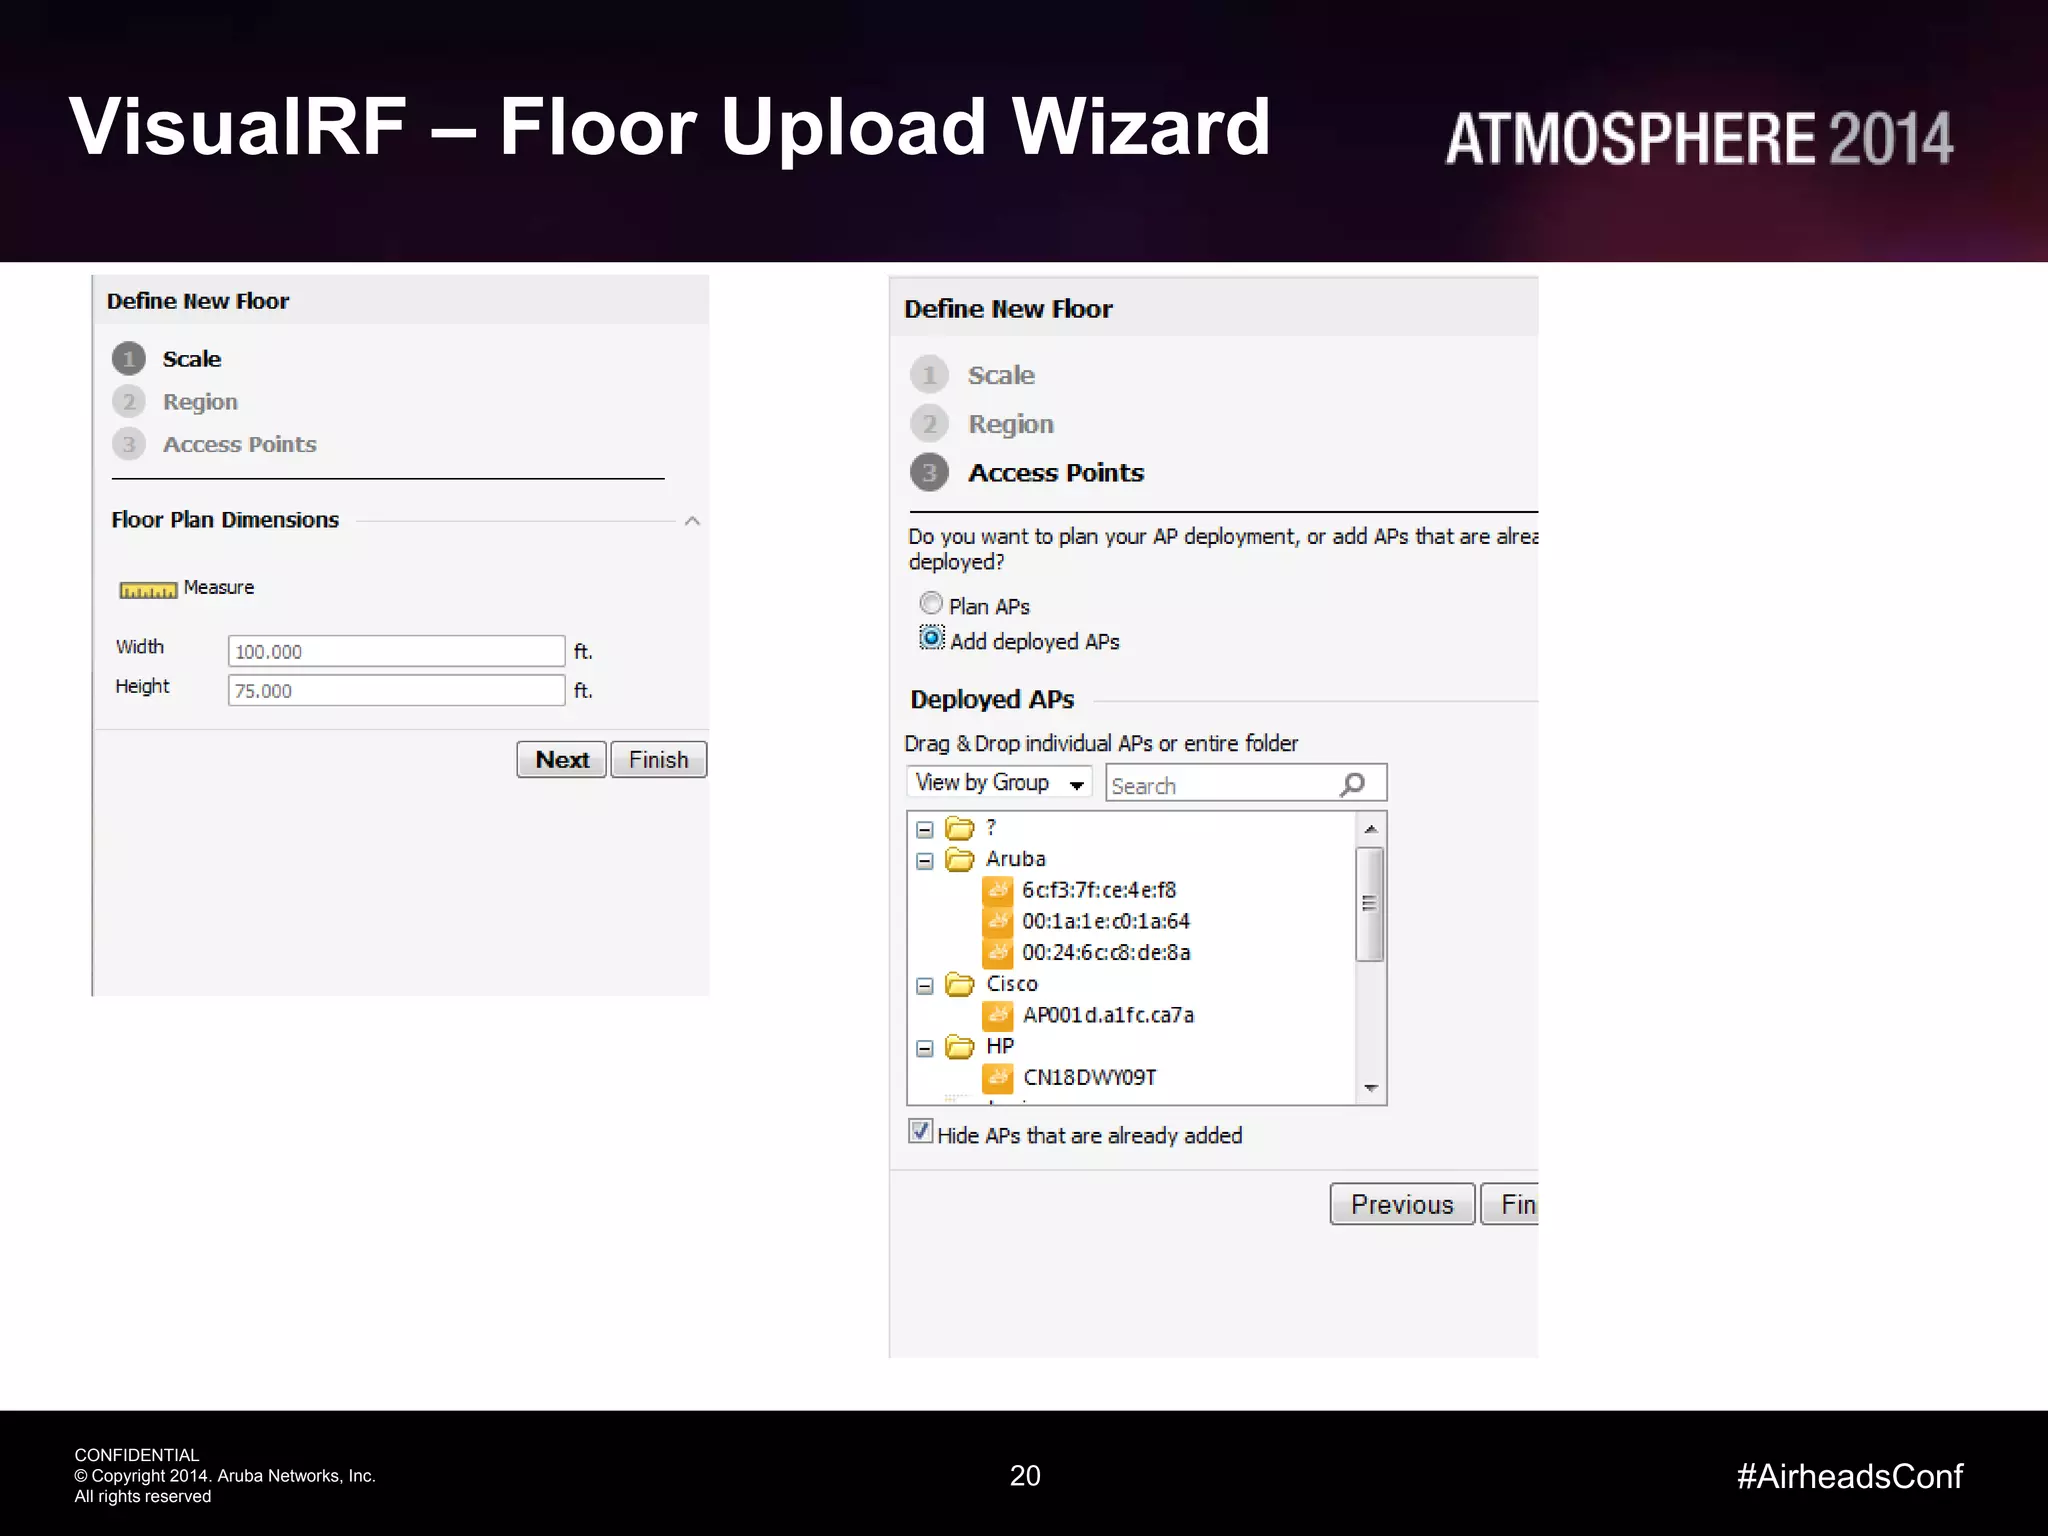Click the search magnifier icon
The height and width of the screenshot is (1536, 2048).
coord(1353,785)
